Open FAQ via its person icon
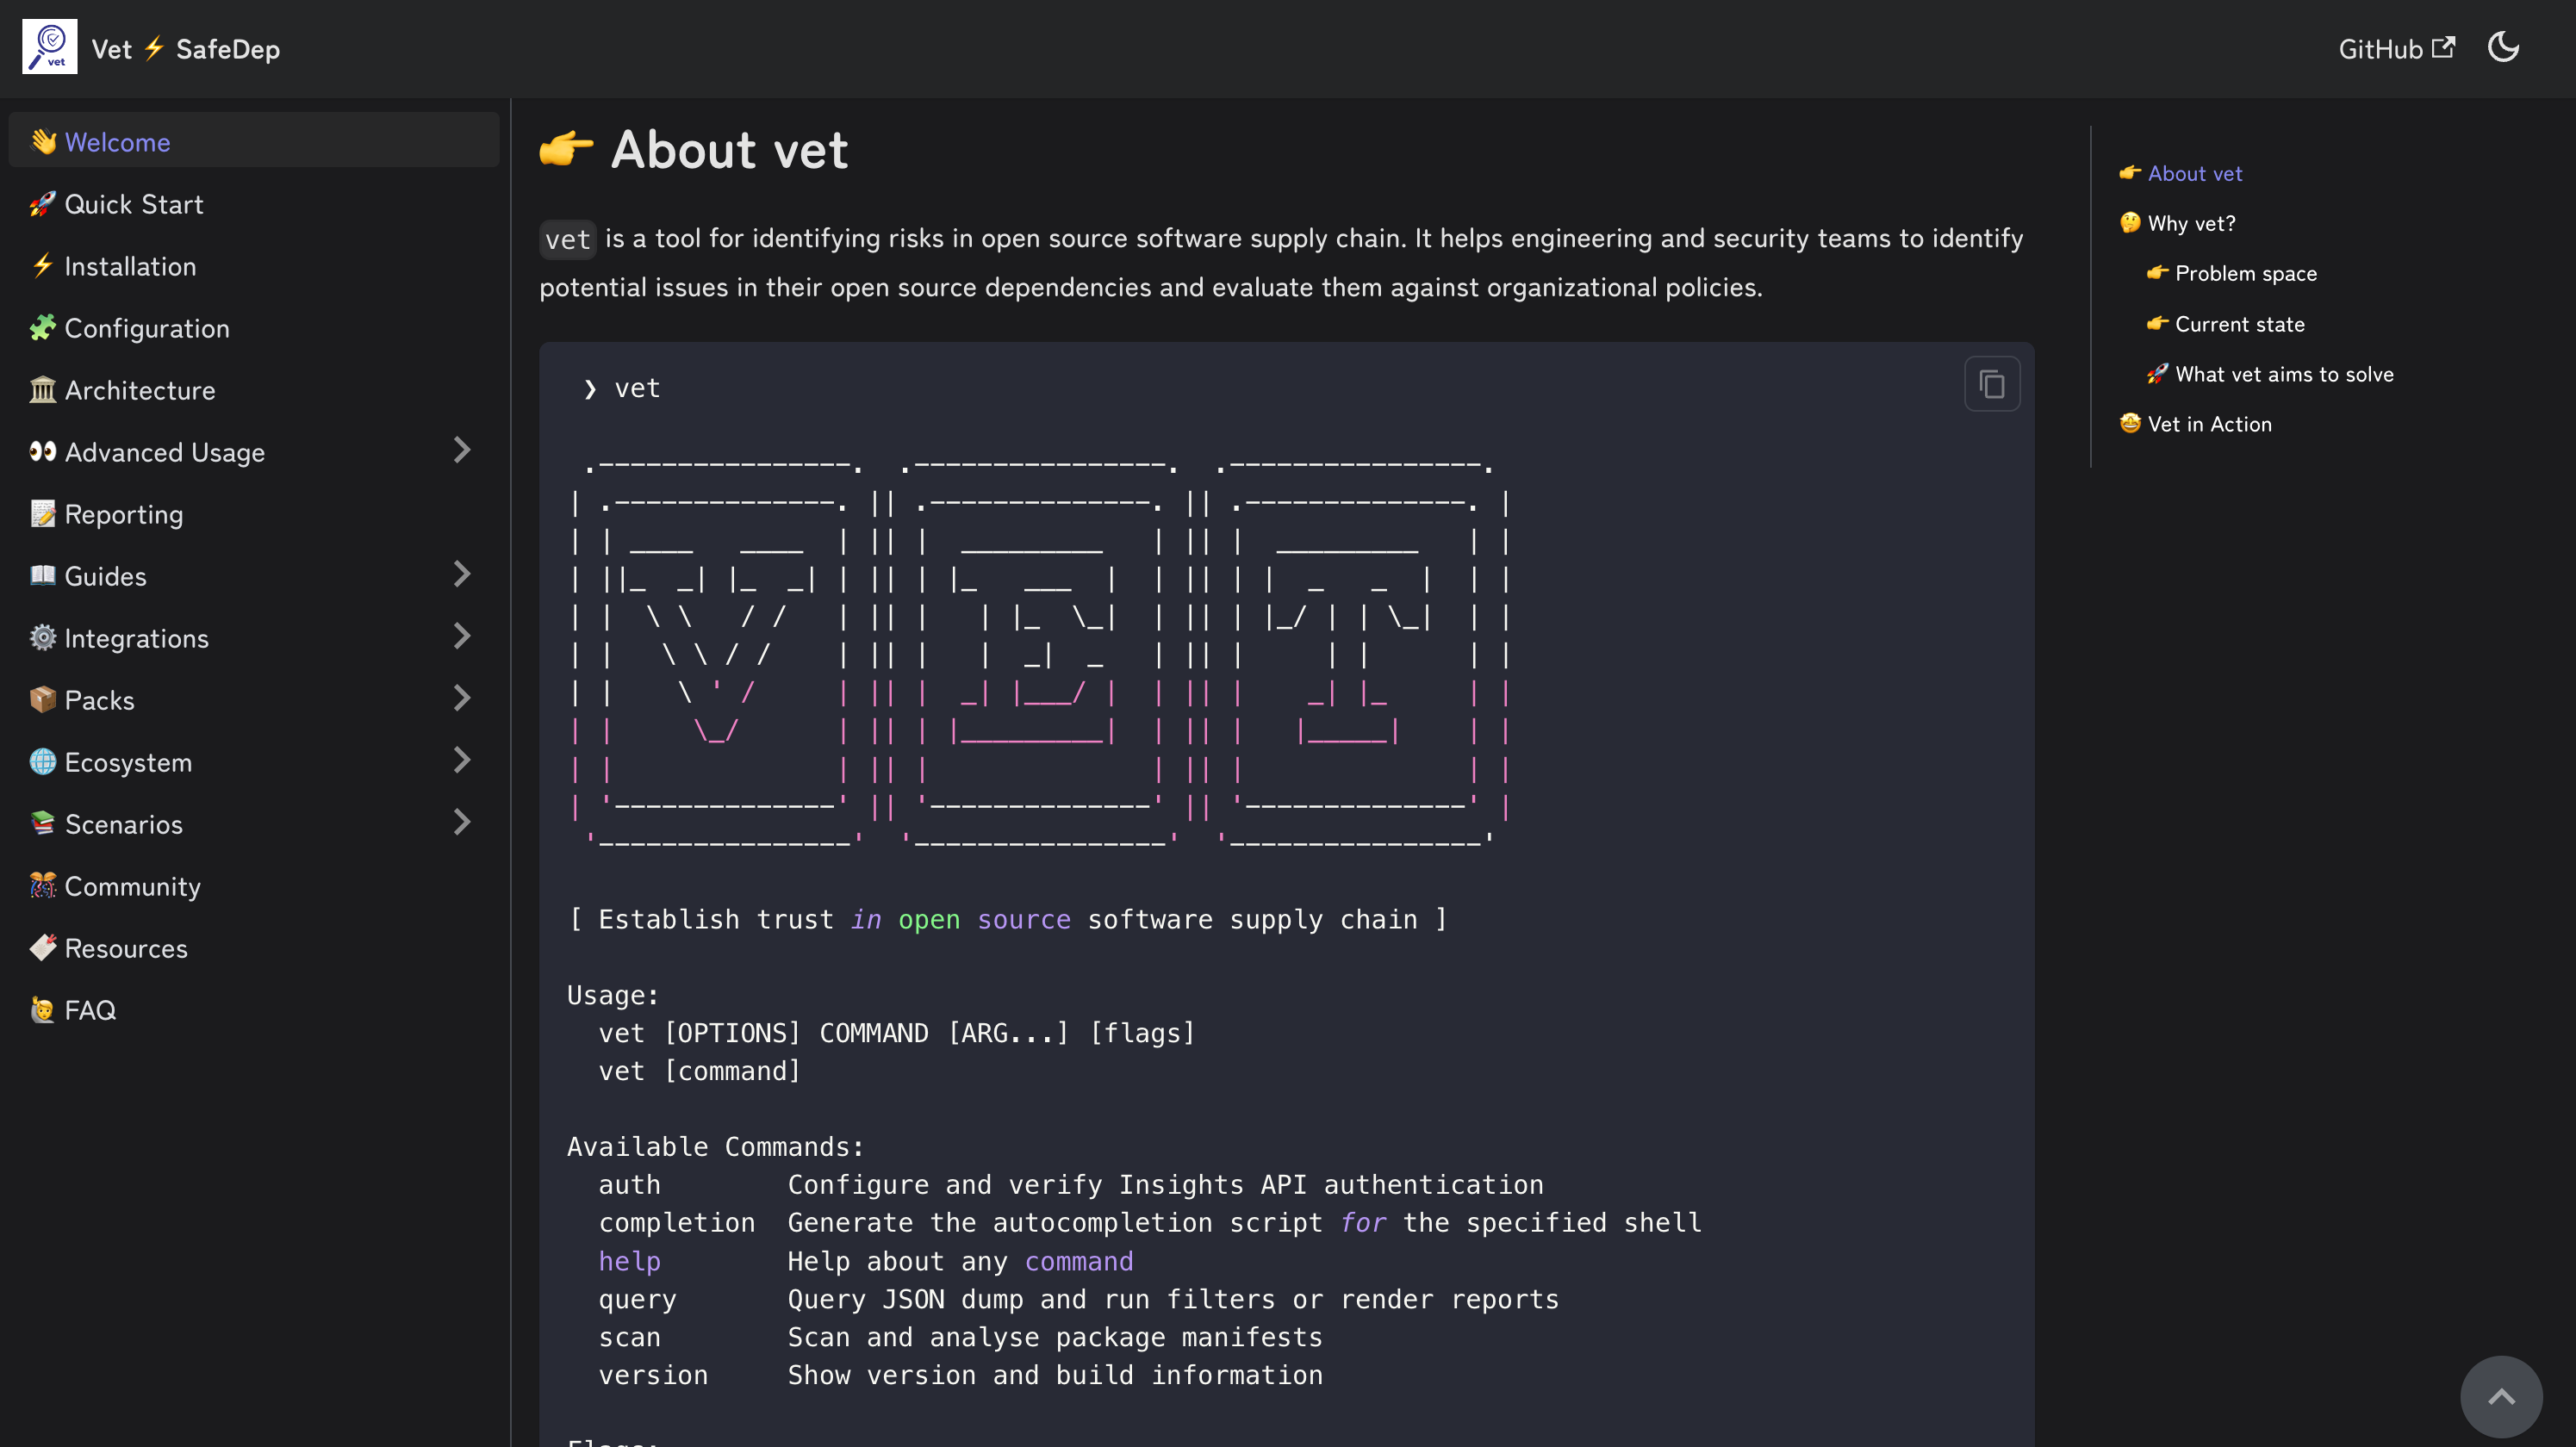Viewport: 2576px width, 1447px height. coord(43,1010)
